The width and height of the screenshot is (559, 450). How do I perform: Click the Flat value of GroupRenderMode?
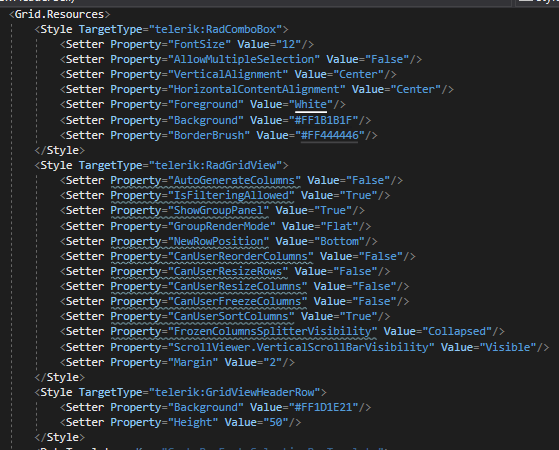click(x=336, y=226)
